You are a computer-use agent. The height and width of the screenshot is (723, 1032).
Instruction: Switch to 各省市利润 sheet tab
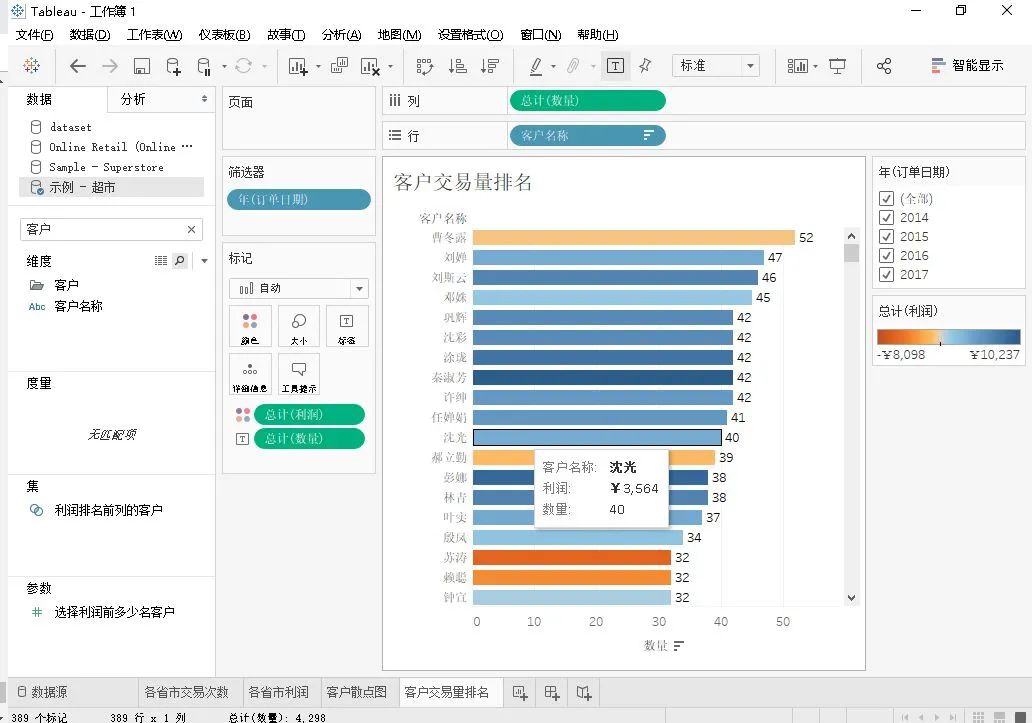click(278, 692)
